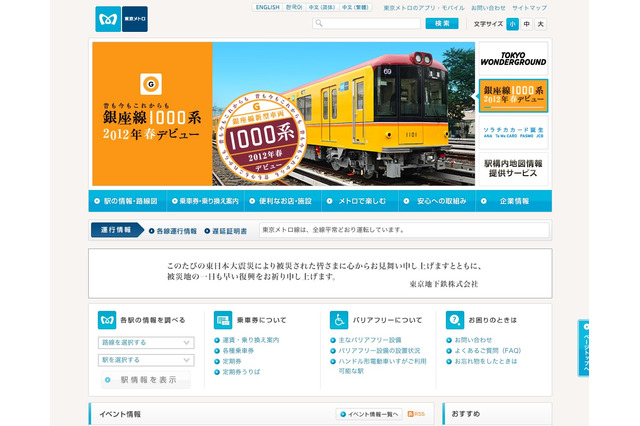Set font size to large (大)
Viewport: 640px width, 426px height.
pos(540,24)
